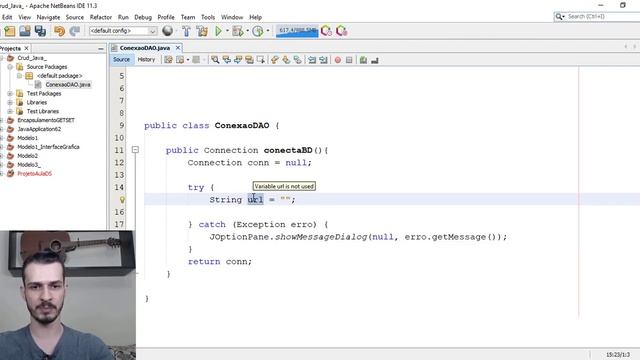The width and height of the screenshot is (640, 360).
Task: Open the Tools menu
Action: 208,17
